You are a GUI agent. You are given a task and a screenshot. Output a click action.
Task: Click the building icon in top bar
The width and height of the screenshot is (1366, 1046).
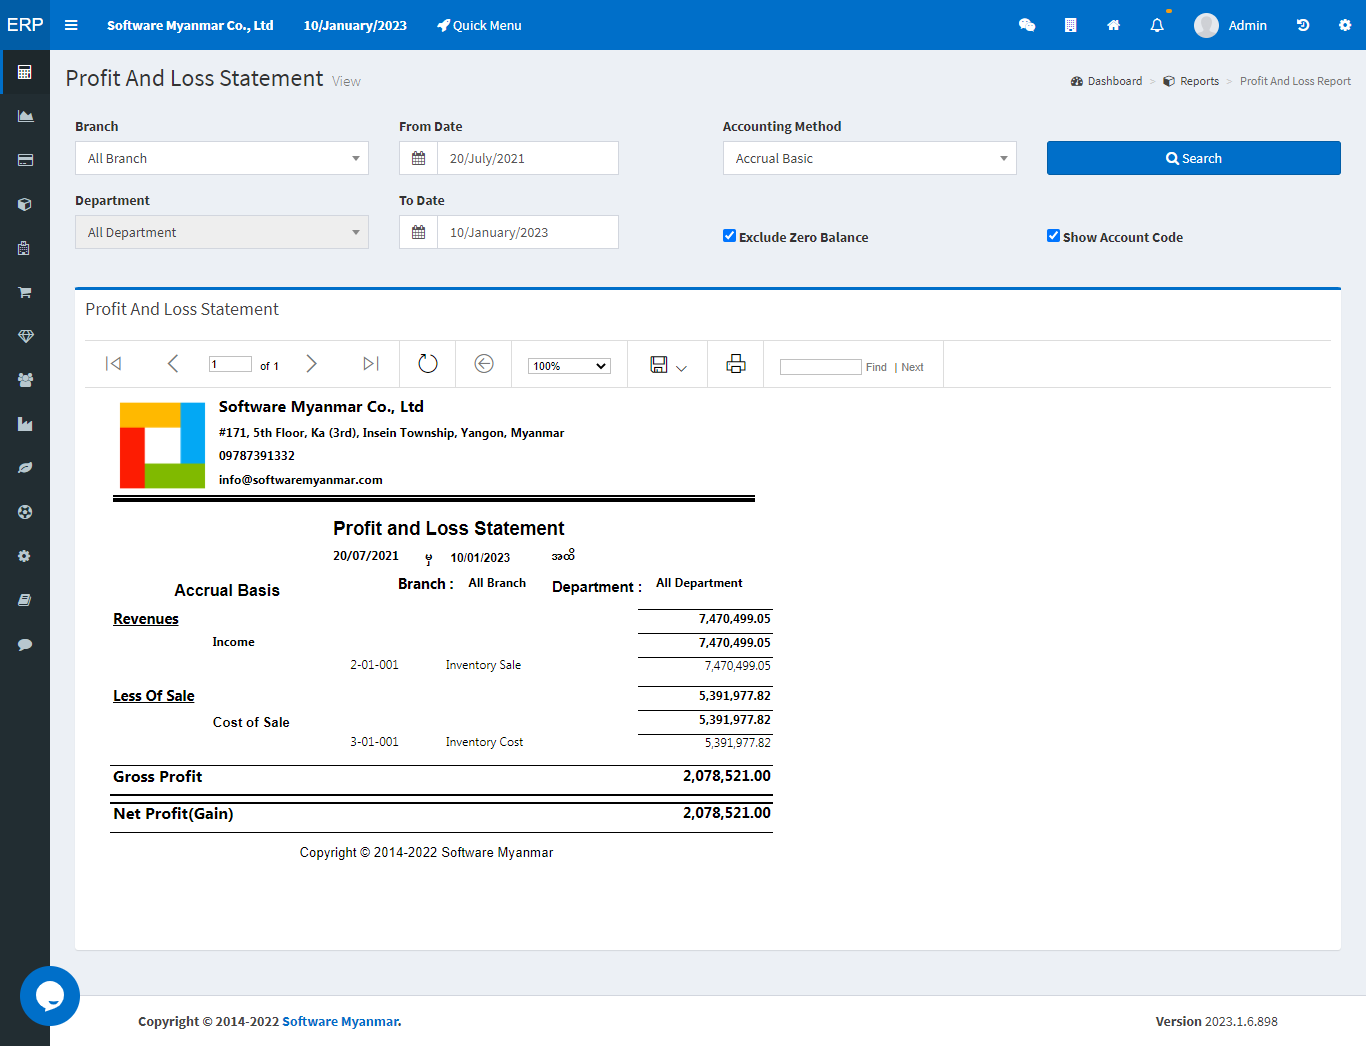[x=1070, y=25]
